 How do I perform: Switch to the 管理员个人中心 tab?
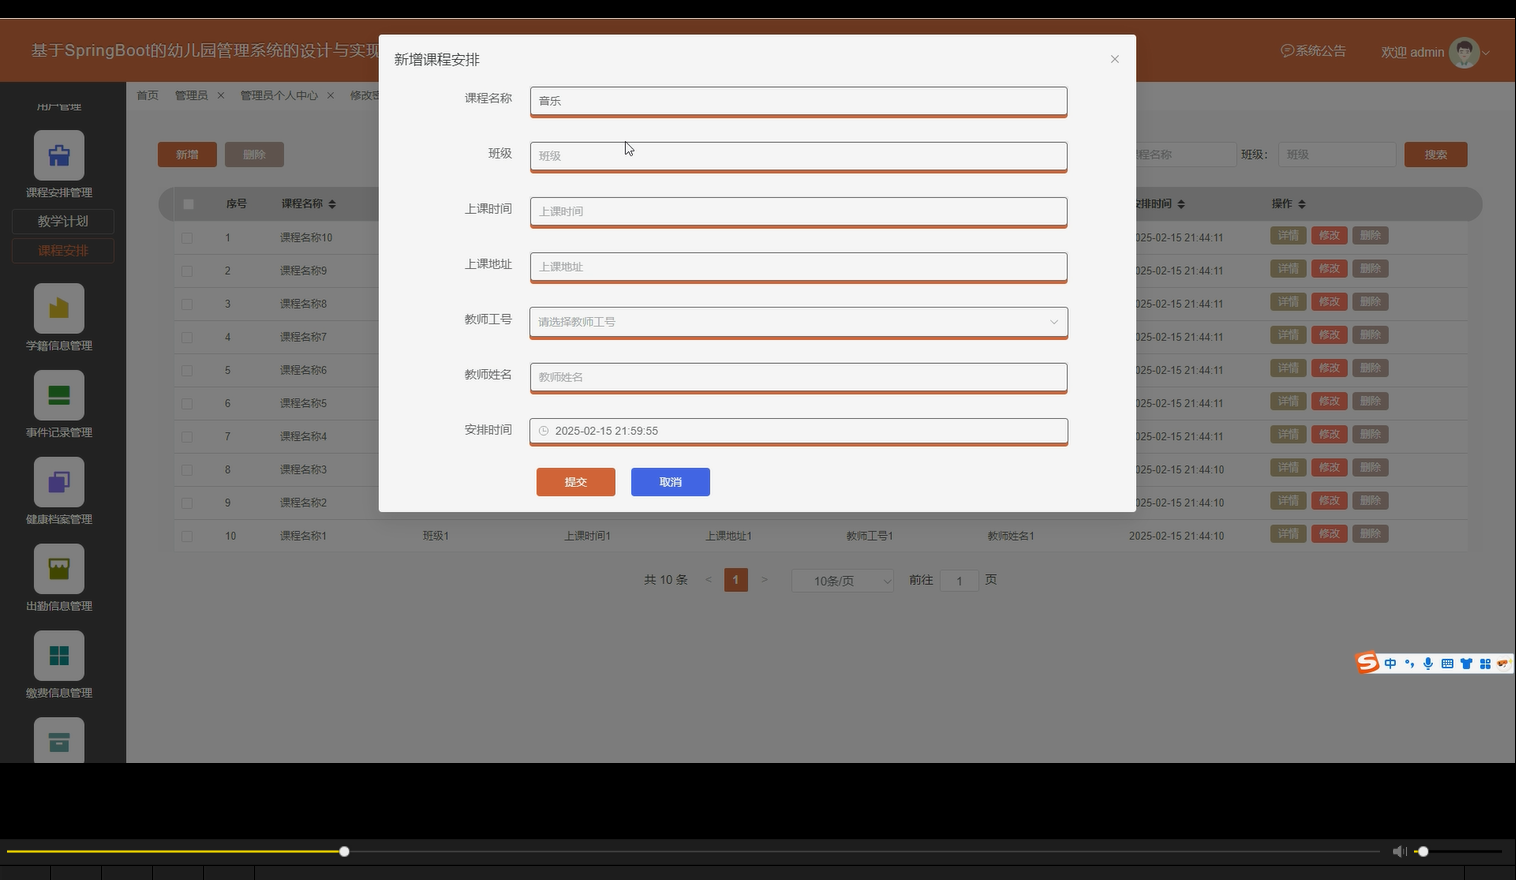(279, 96)
